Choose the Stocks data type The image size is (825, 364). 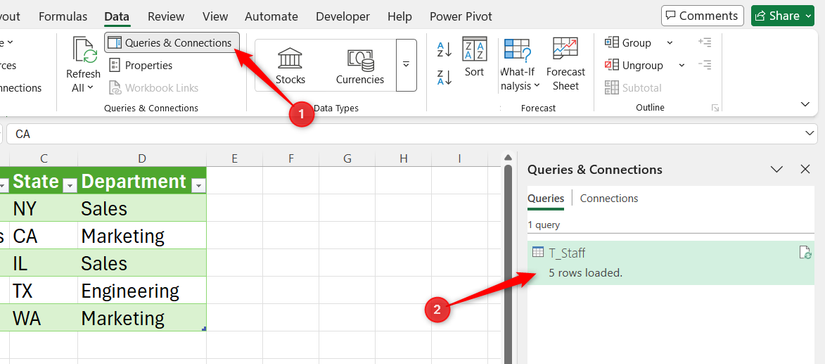pos(290,66)
